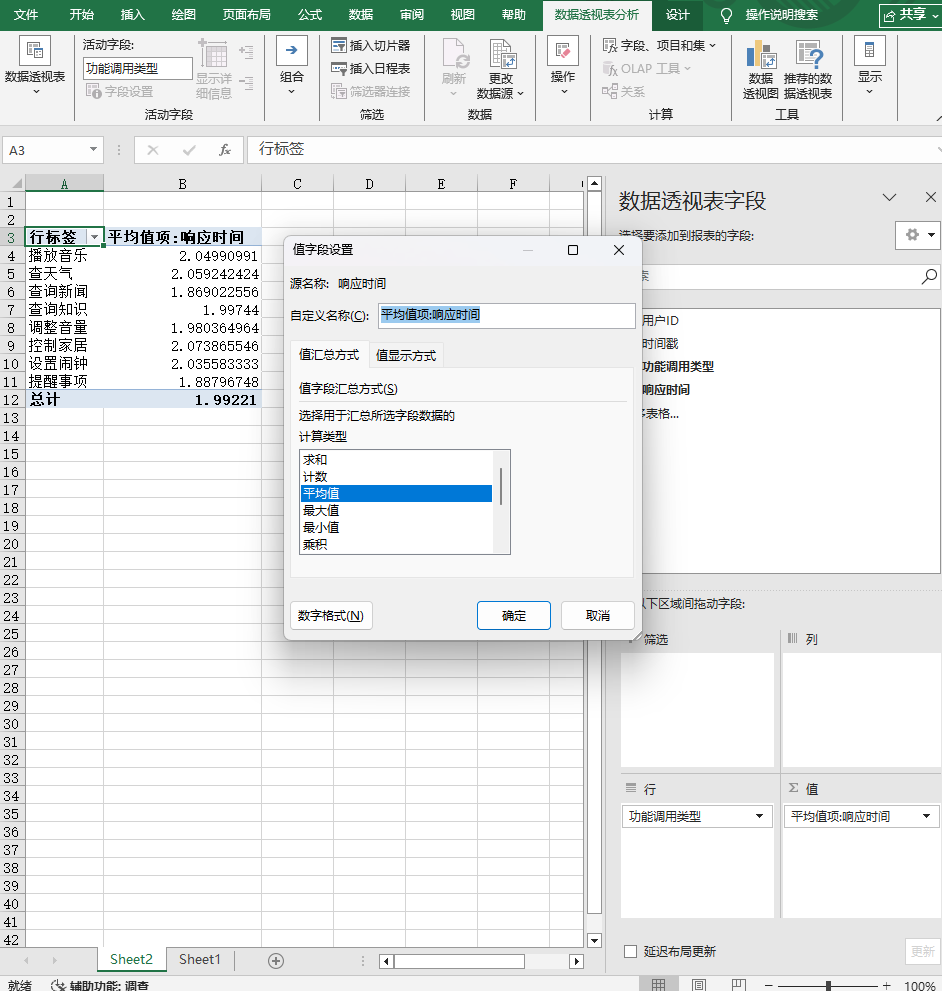Open the 文件 tab
The image size is (942, 991).
(26, 15)
